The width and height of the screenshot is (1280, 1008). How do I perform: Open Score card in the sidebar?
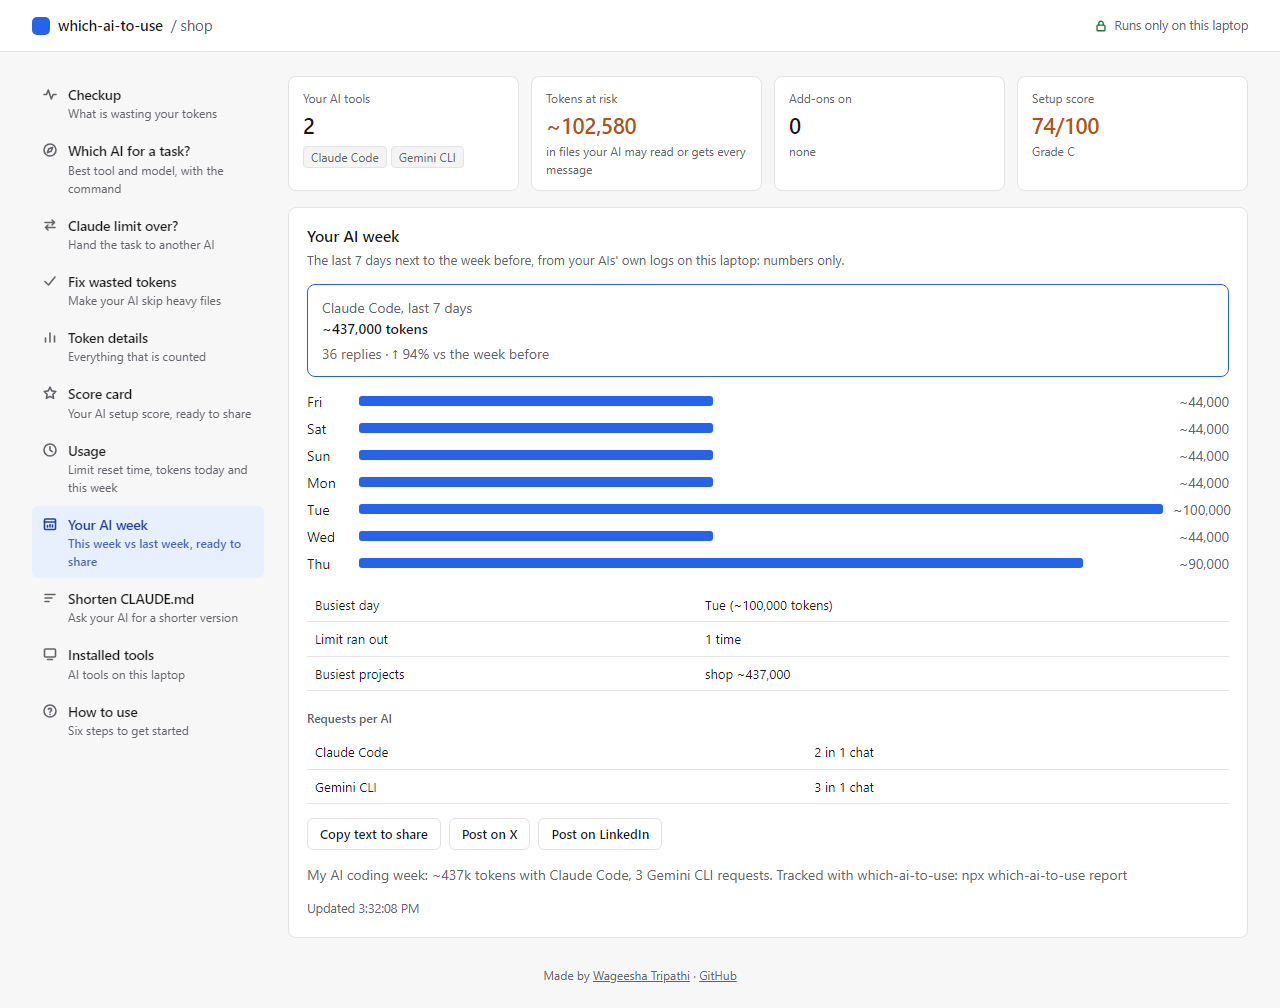click(x=148, y=403)
